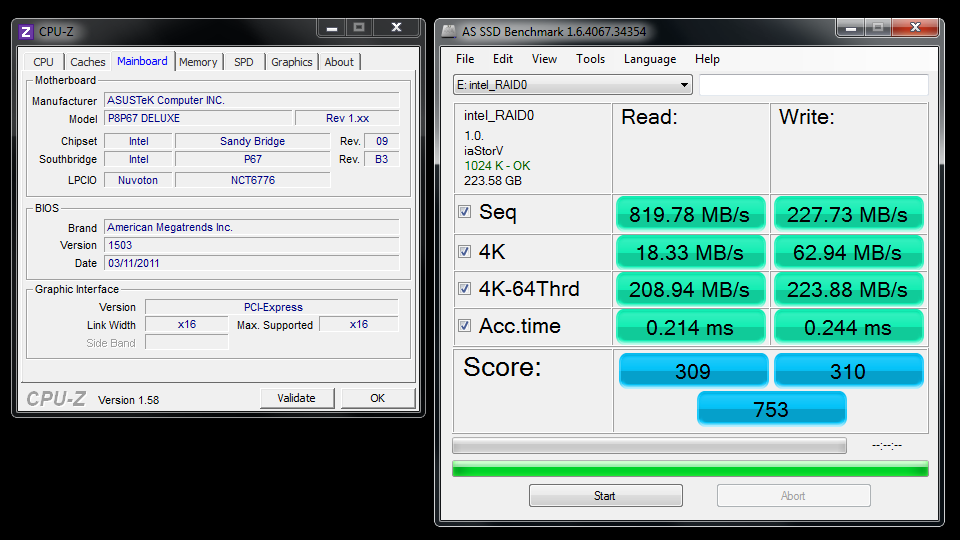
Task: Click the 4K-64Thrd read result 208.94 MB/s
Action: 690,289
